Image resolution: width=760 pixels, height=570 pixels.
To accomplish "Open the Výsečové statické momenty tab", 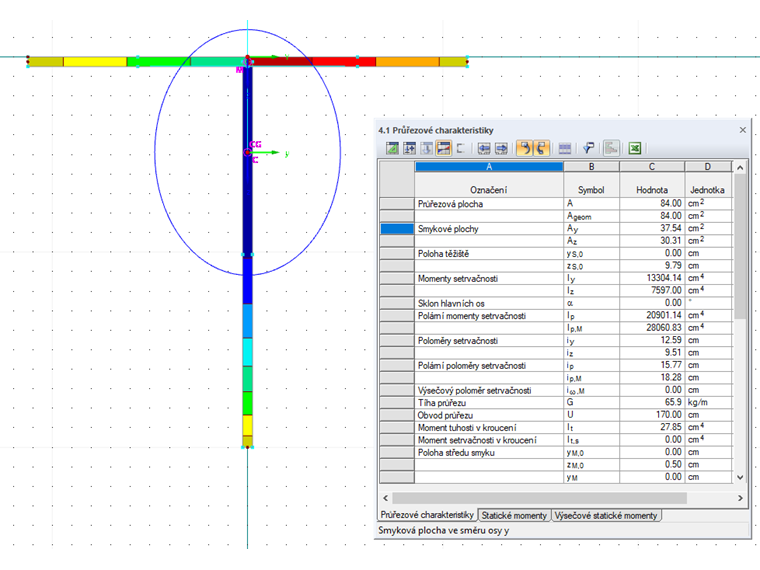I will pos(605,516).
